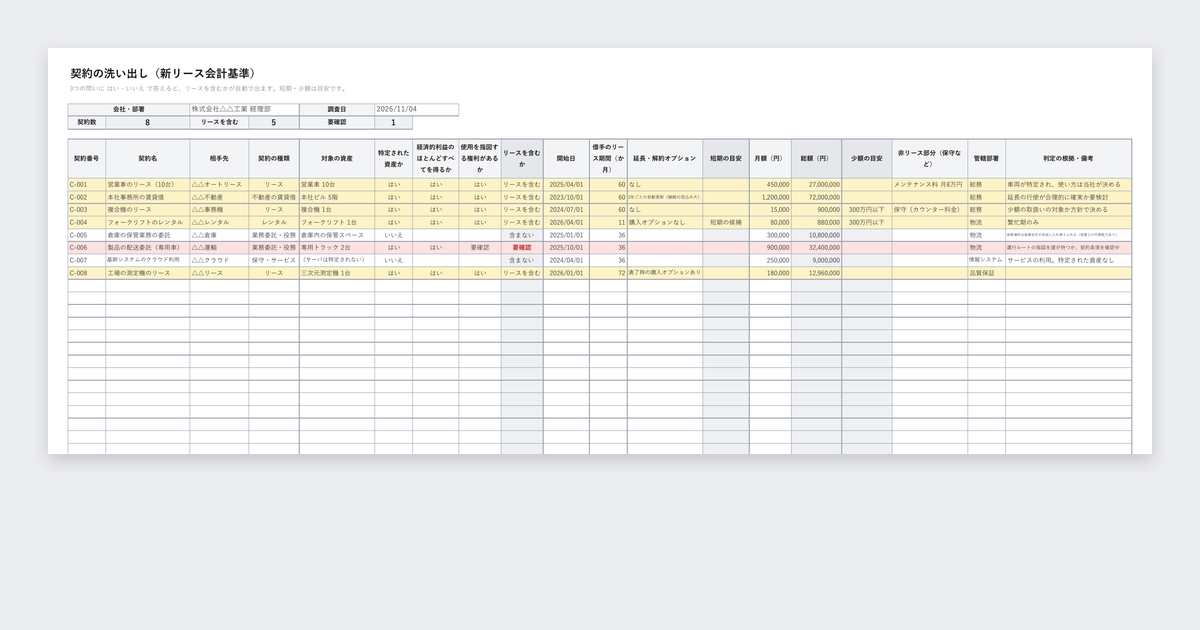Screen dimensions: 1200x630
Task: Click the '相手先' column header
Action: [219, 158]
